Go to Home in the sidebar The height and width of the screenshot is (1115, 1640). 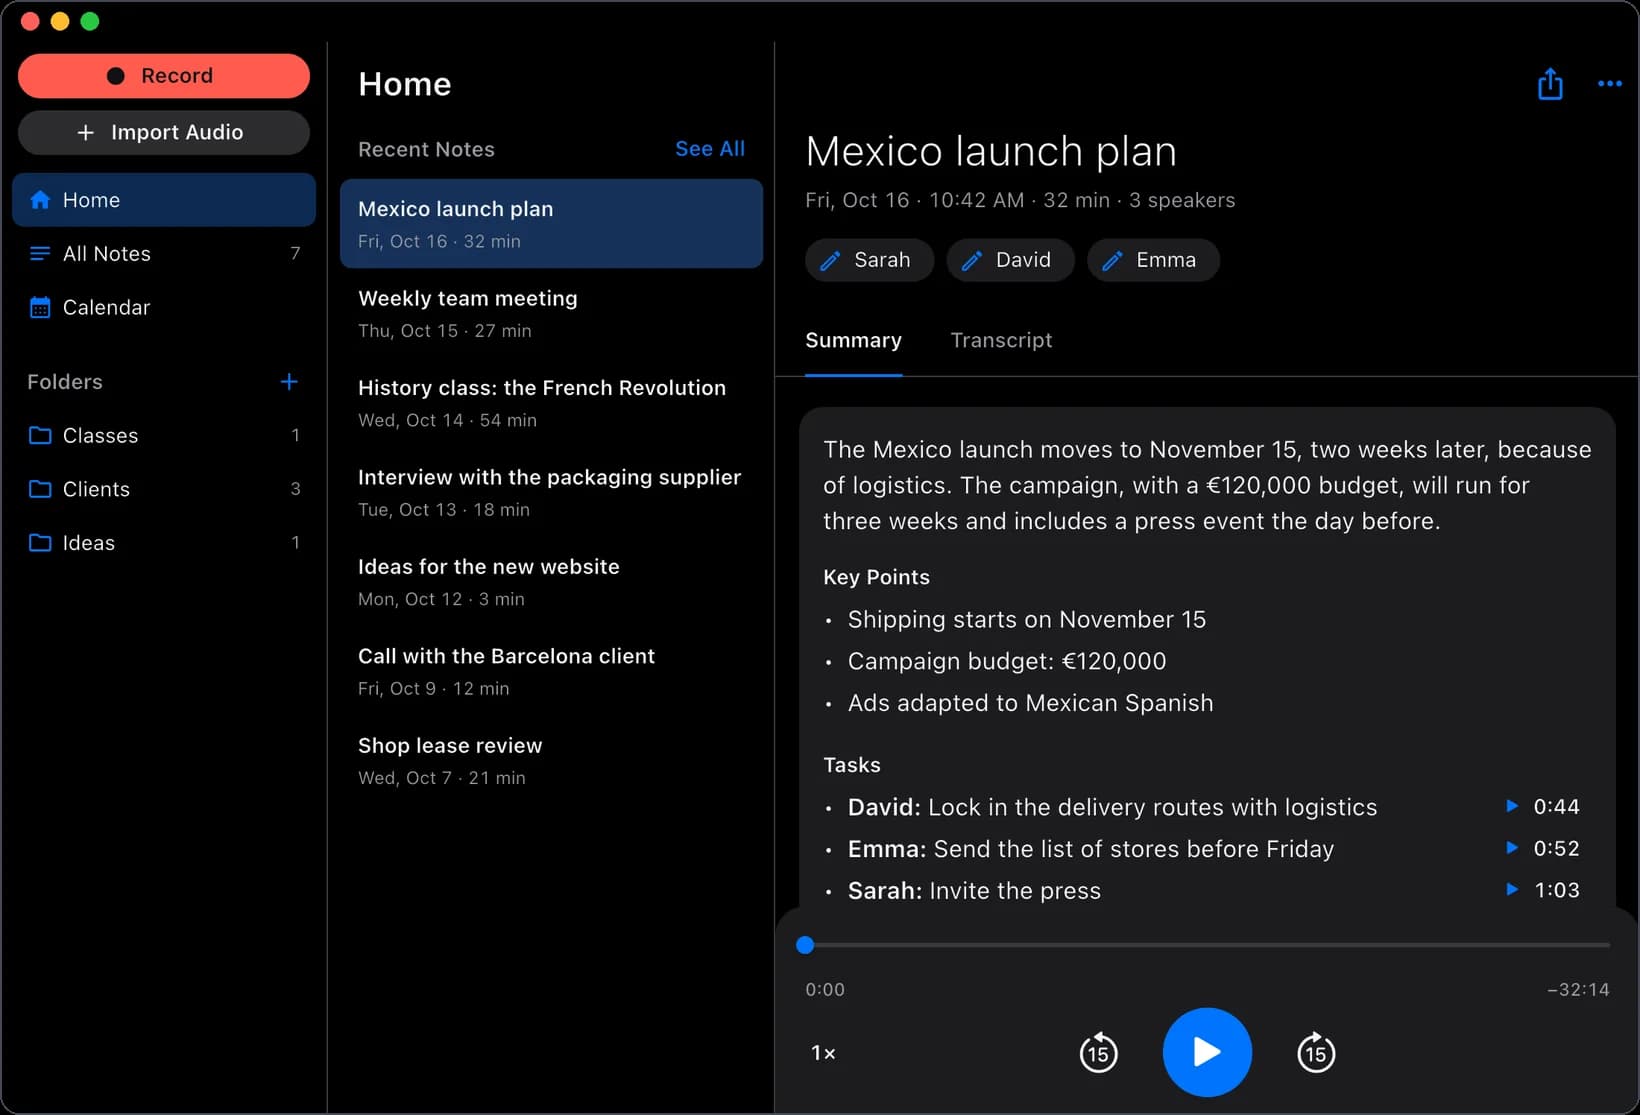tap(164, 200)
